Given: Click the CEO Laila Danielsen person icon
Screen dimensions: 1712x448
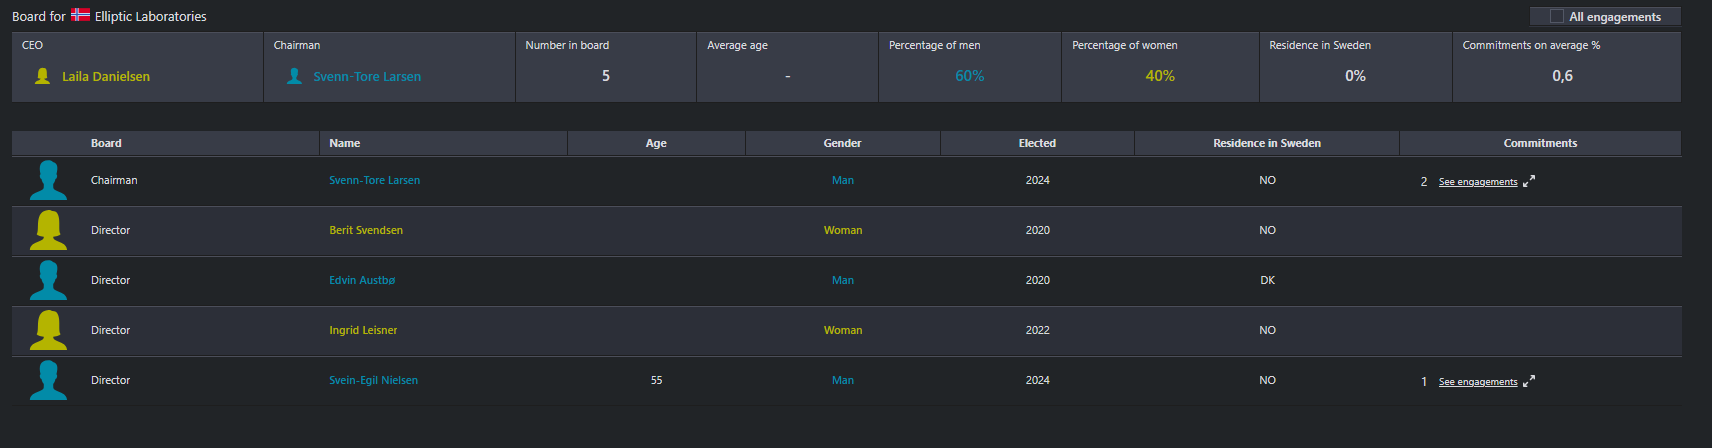Looking at the screenshot, I should [42, 76].
